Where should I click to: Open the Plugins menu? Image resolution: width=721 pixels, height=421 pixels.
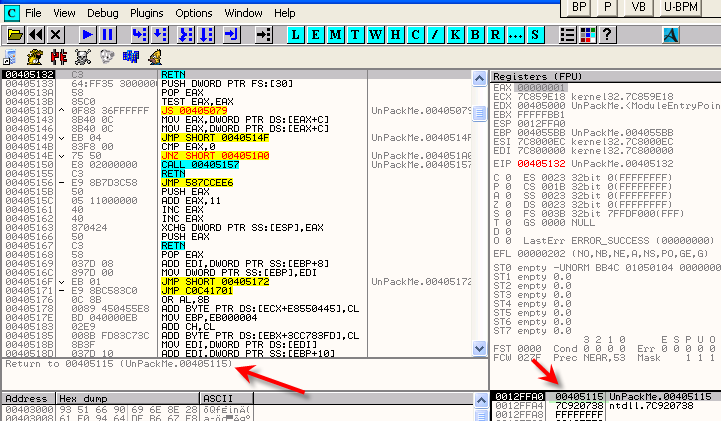point(146,13)
